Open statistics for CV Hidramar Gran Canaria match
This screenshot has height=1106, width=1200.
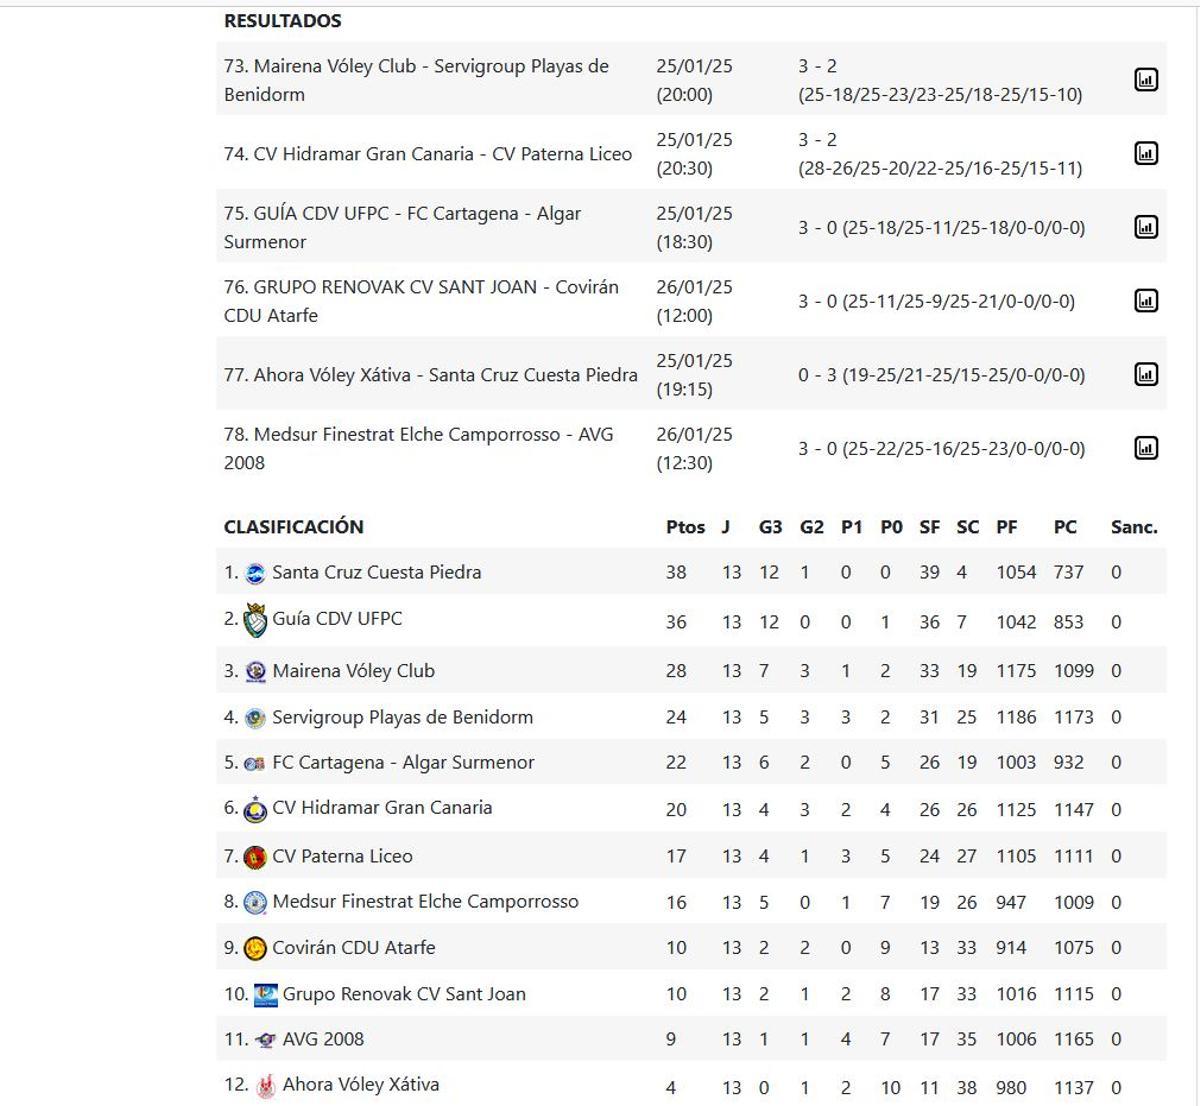tap(1148, 153)
